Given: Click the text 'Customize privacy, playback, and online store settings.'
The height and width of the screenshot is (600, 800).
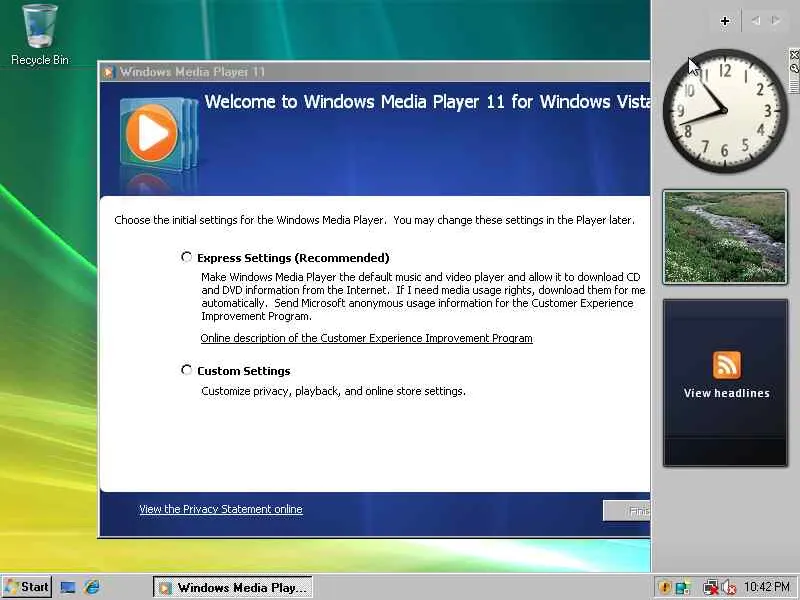Looking at the screenshot, I should pyautogui.click(x=334, y=391).
